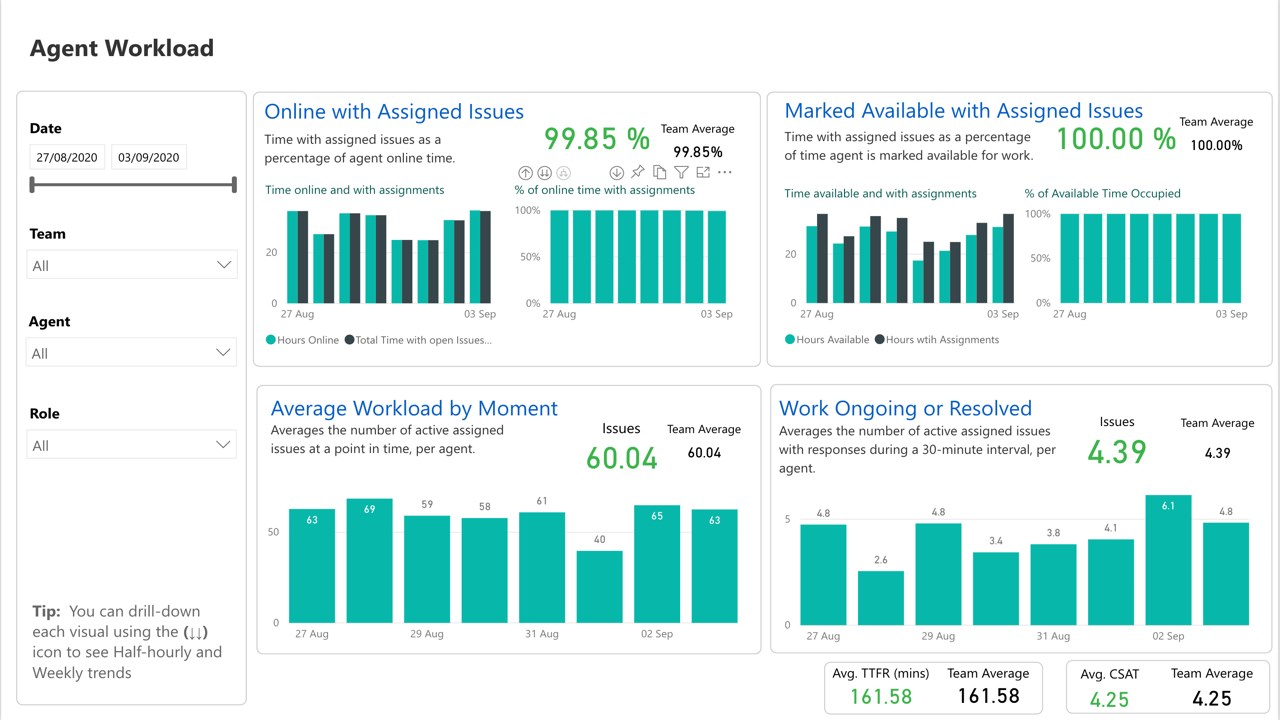The image size is (1280, 720).
Task: Click the 100.00 % green value
Action: pos(1116,139)
